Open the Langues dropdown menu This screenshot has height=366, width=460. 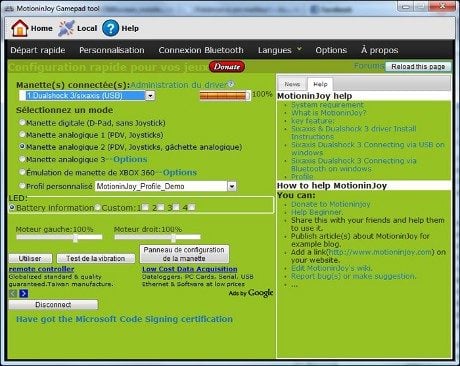[x=280, y=50]
